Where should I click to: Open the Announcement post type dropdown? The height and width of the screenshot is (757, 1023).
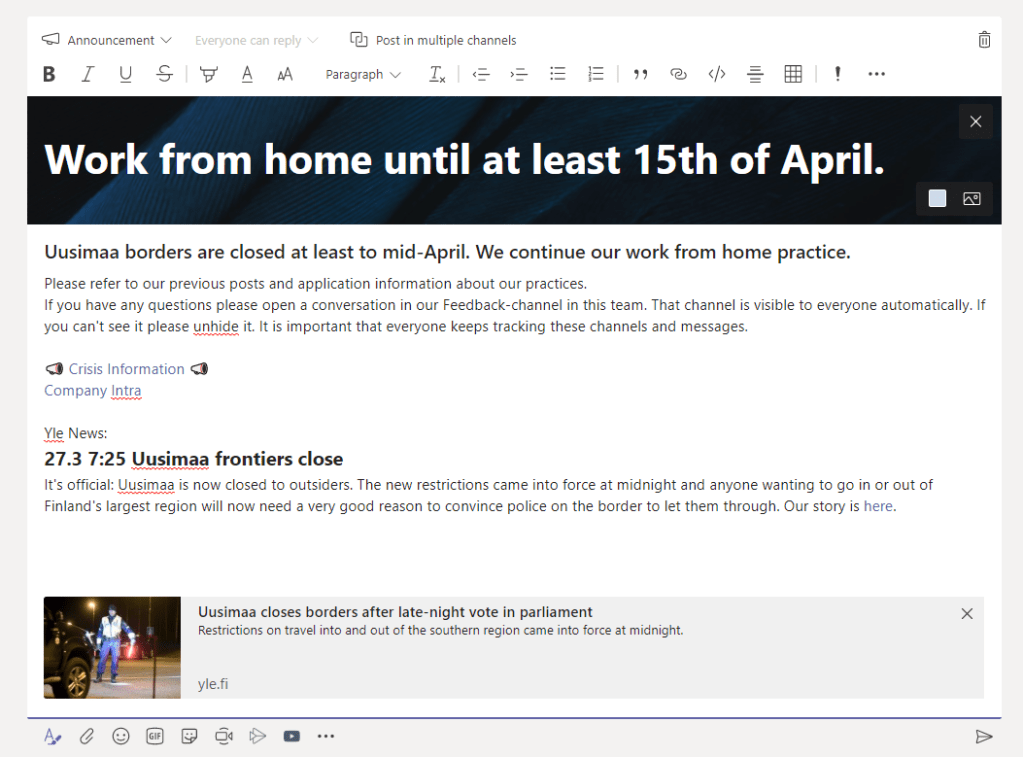click(x=107, y=40)
